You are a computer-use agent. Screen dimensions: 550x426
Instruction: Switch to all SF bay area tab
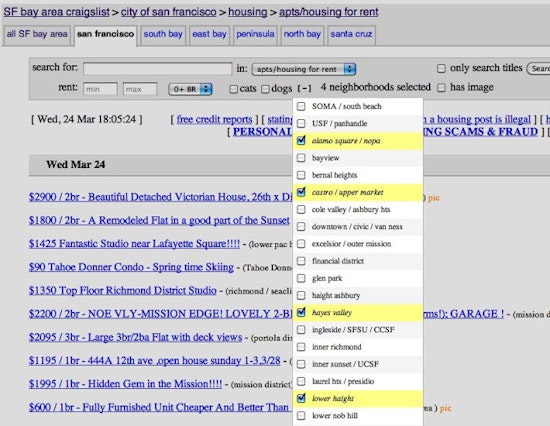click(37, 34)
